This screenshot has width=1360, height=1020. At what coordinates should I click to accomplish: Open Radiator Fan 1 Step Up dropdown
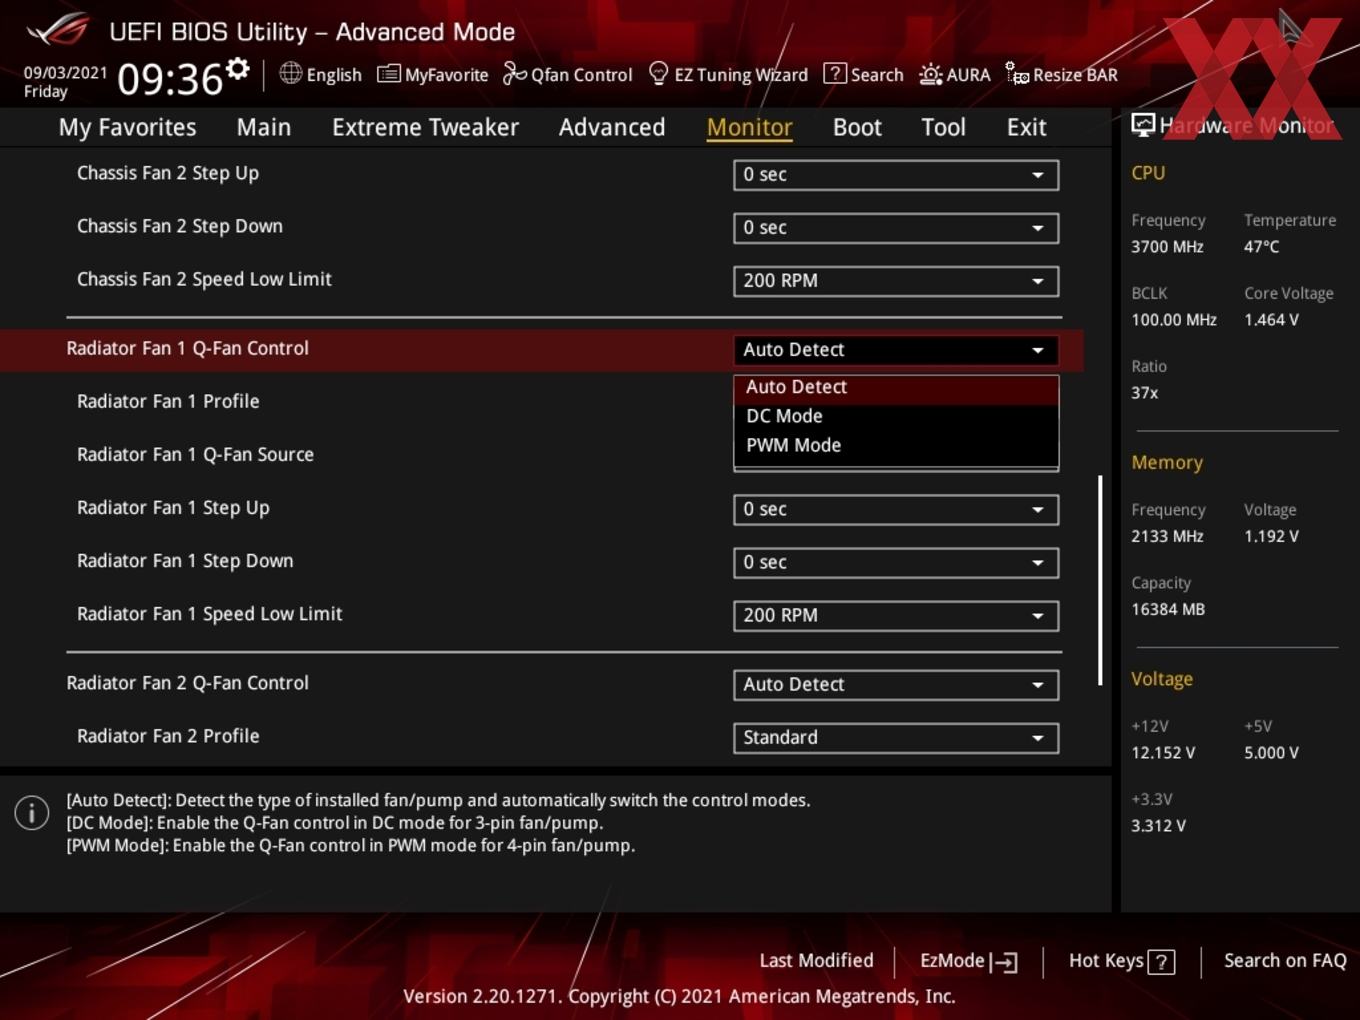coord(896,509)
